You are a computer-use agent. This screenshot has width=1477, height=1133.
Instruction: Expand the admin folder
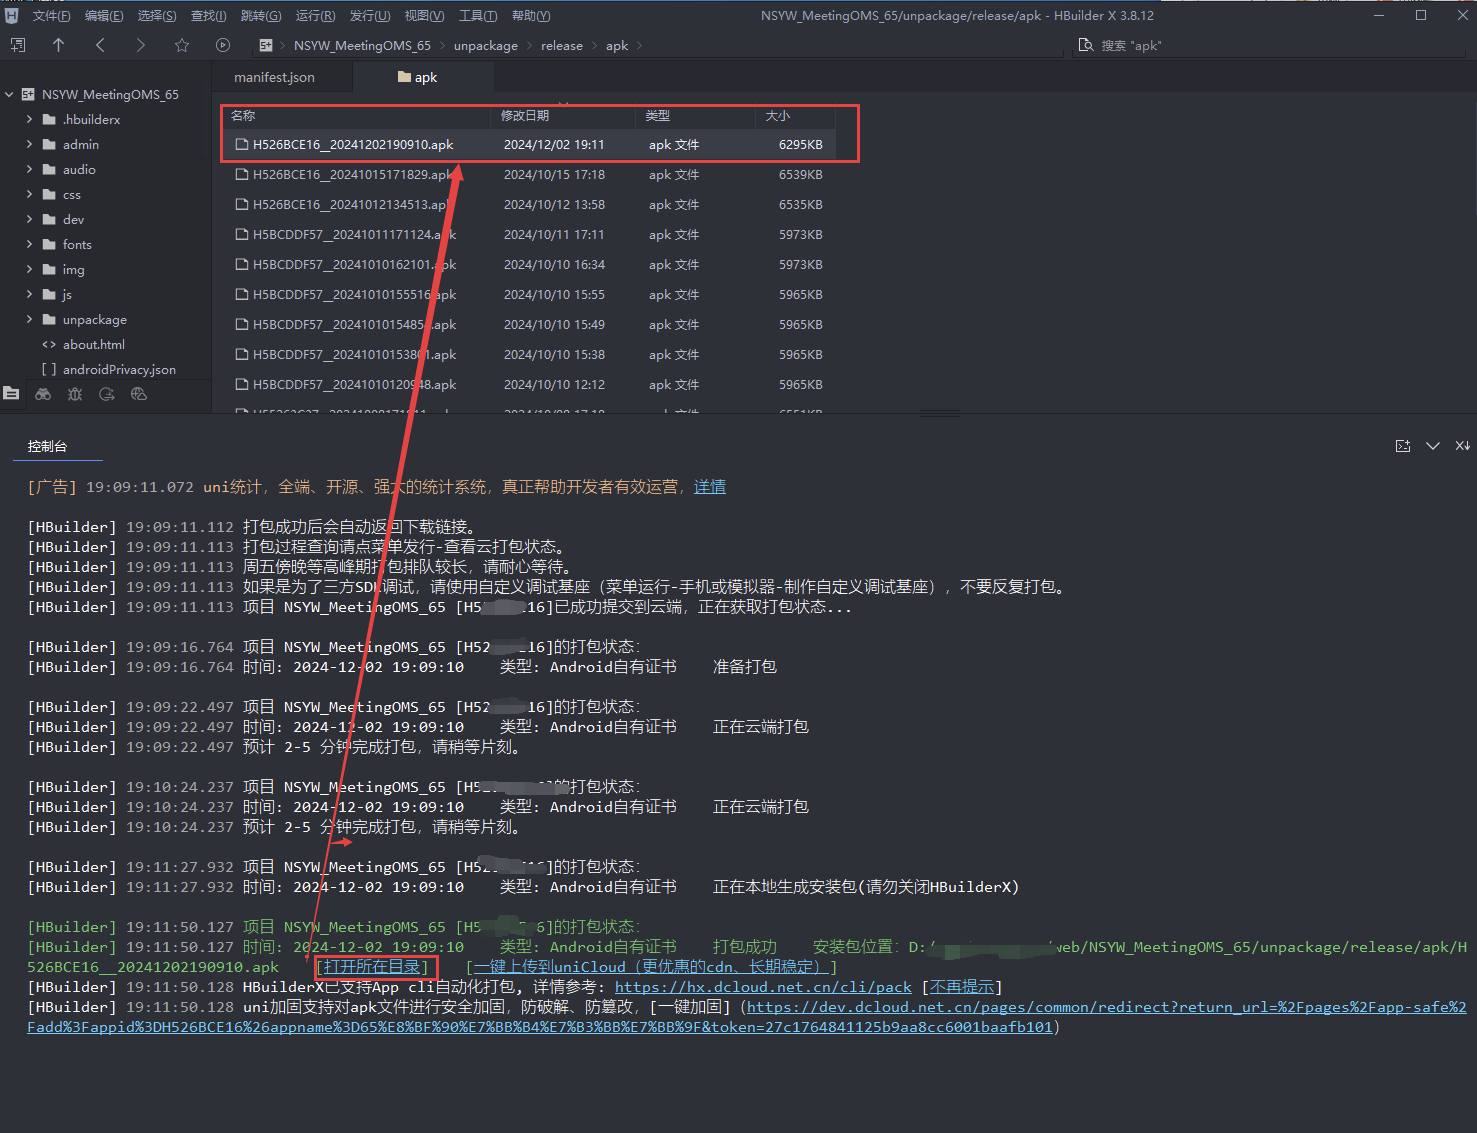coord(29,144)
